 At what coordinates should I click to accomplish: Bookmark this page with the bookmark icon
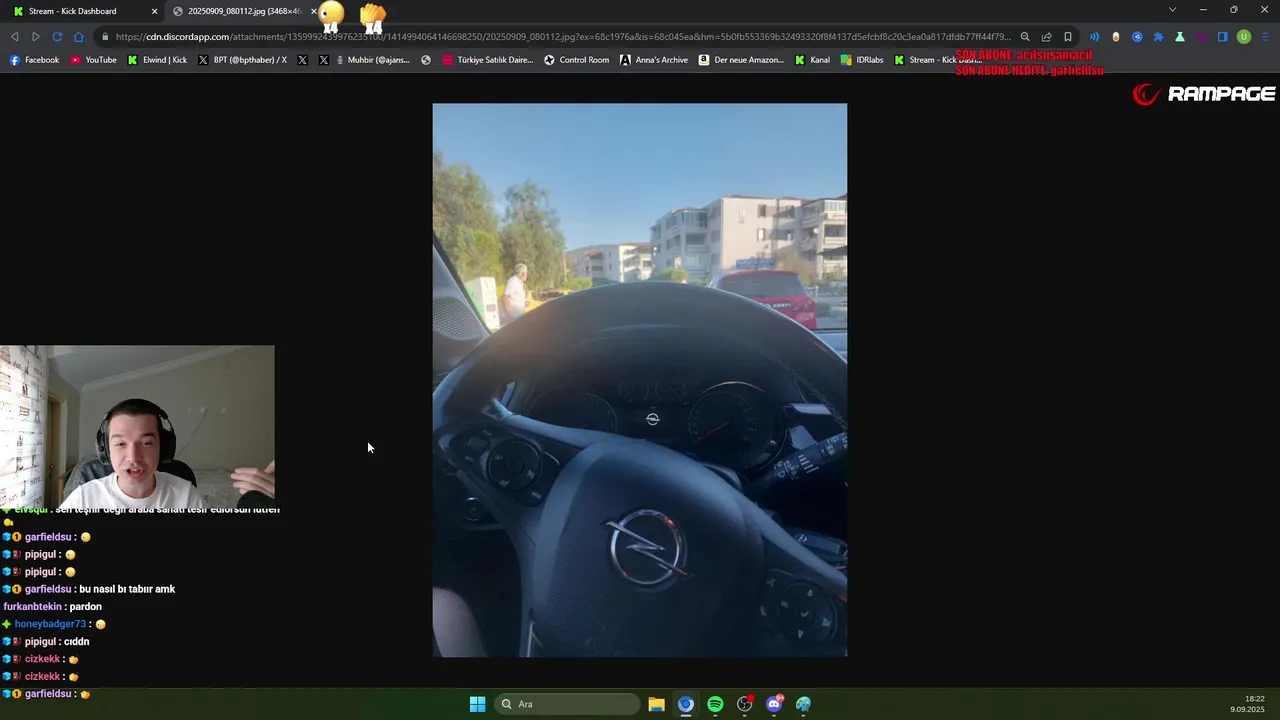pyautogui.click(x=1068, y=37)
